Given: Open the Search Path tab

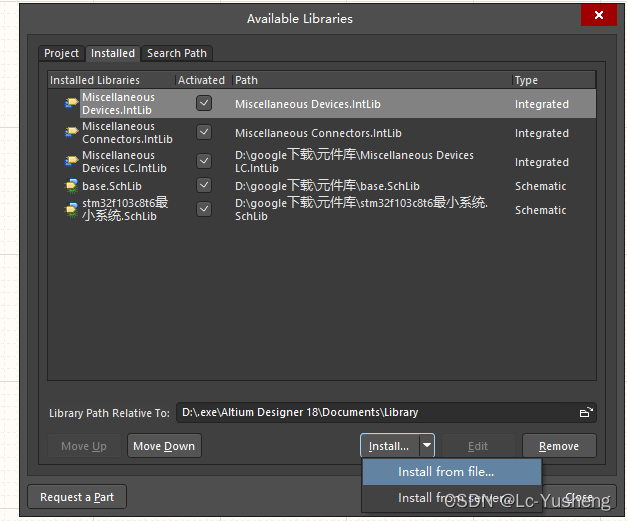Looking at the screenshot, I should click(178, 54).
